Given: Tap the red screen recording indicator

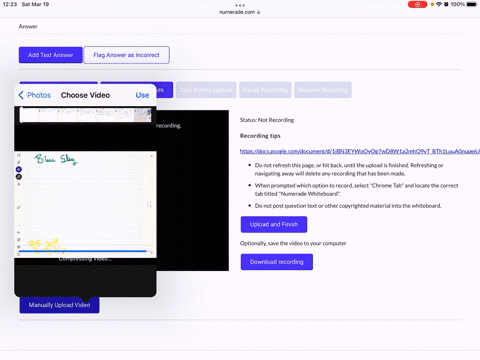Looking at the screenshot, I should pos(417,4).
